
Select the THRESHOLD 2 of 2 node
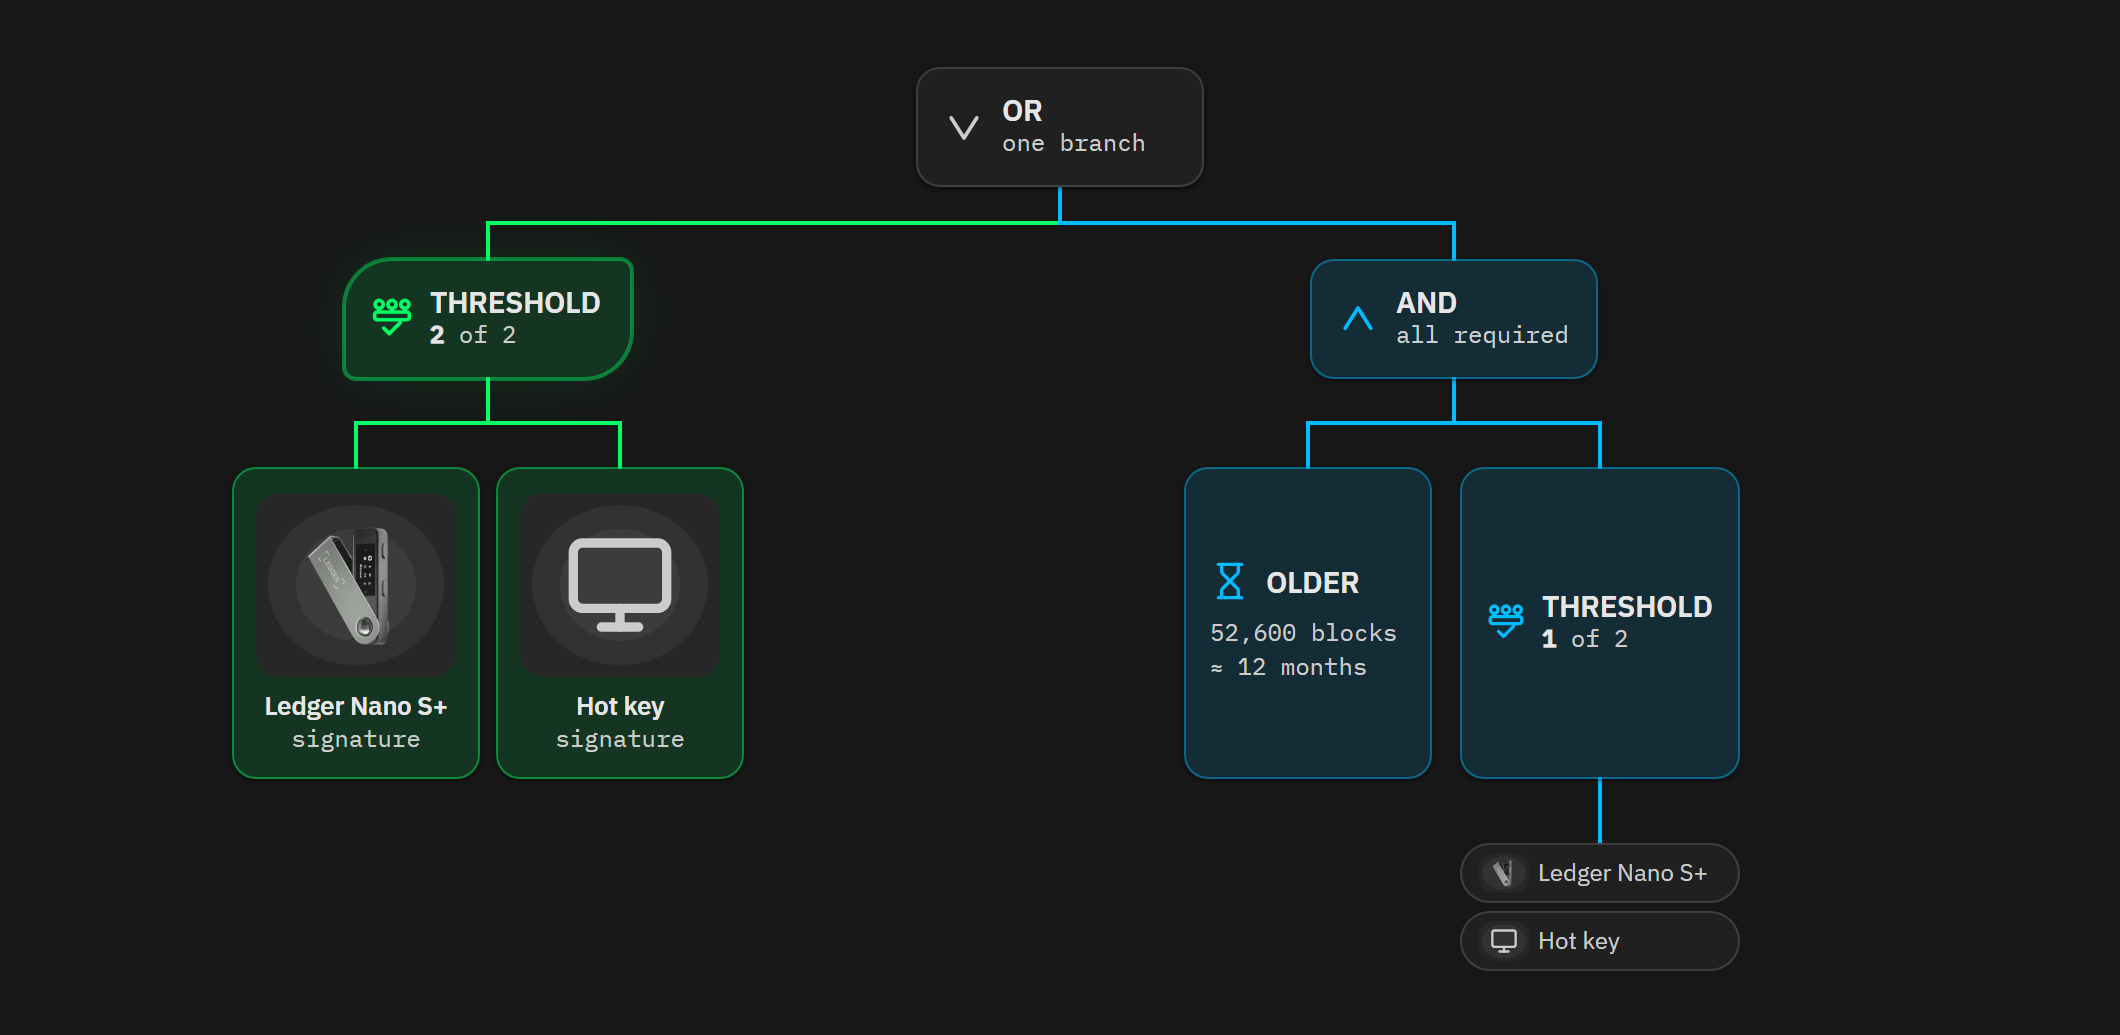pos(488,319)
